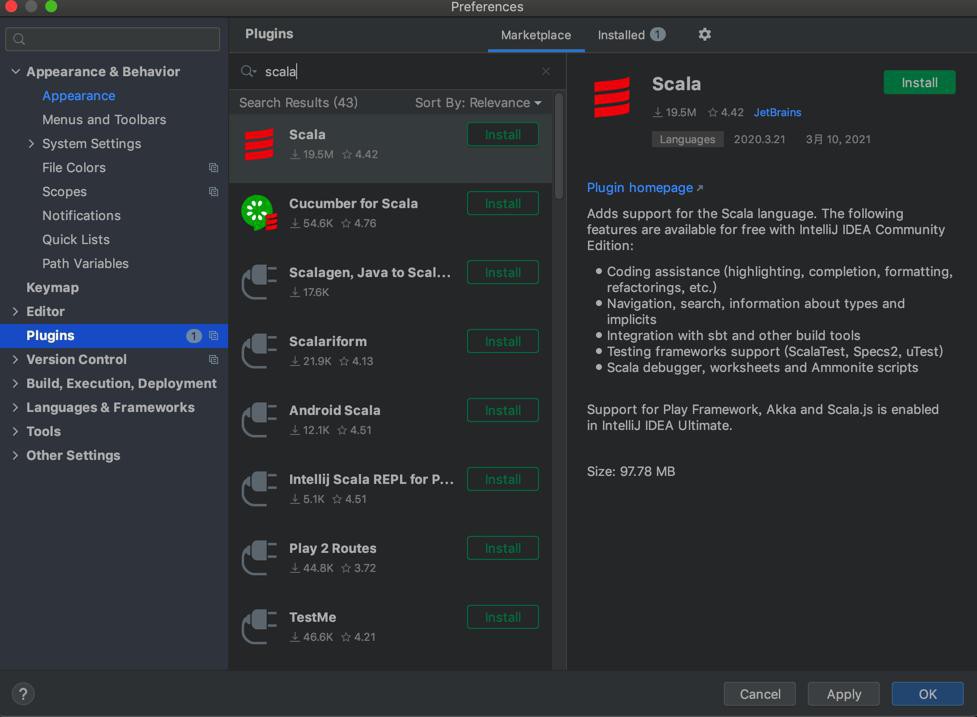Install the Intellij Scala REPL plugin
This screenshot has height=717, width=977.
point(503,480)
